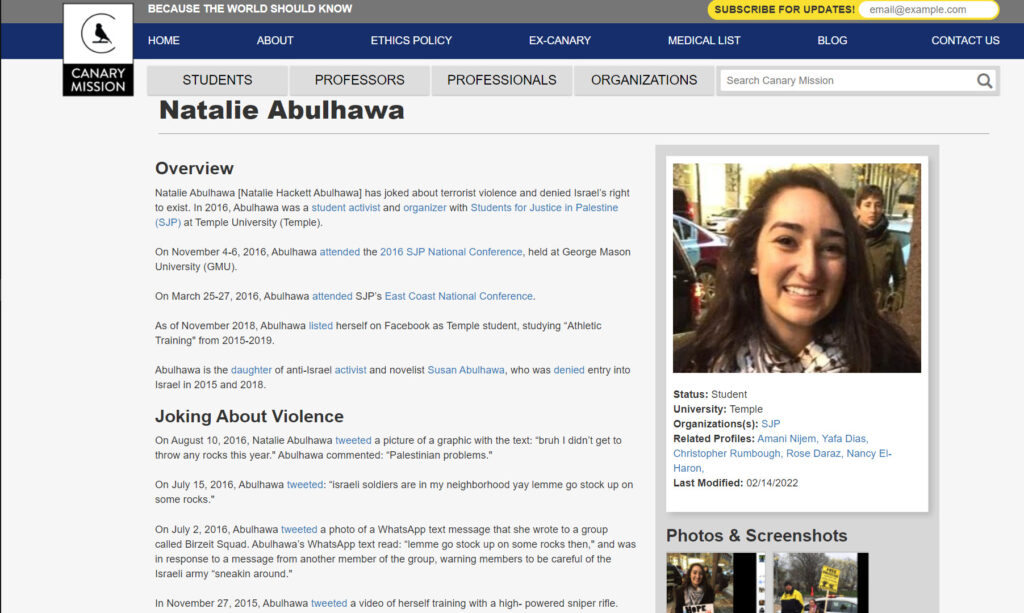Click 'attended' link in March 2016 paragraph
Viewport: 1024px width, 613px height.
pos(332,296)
